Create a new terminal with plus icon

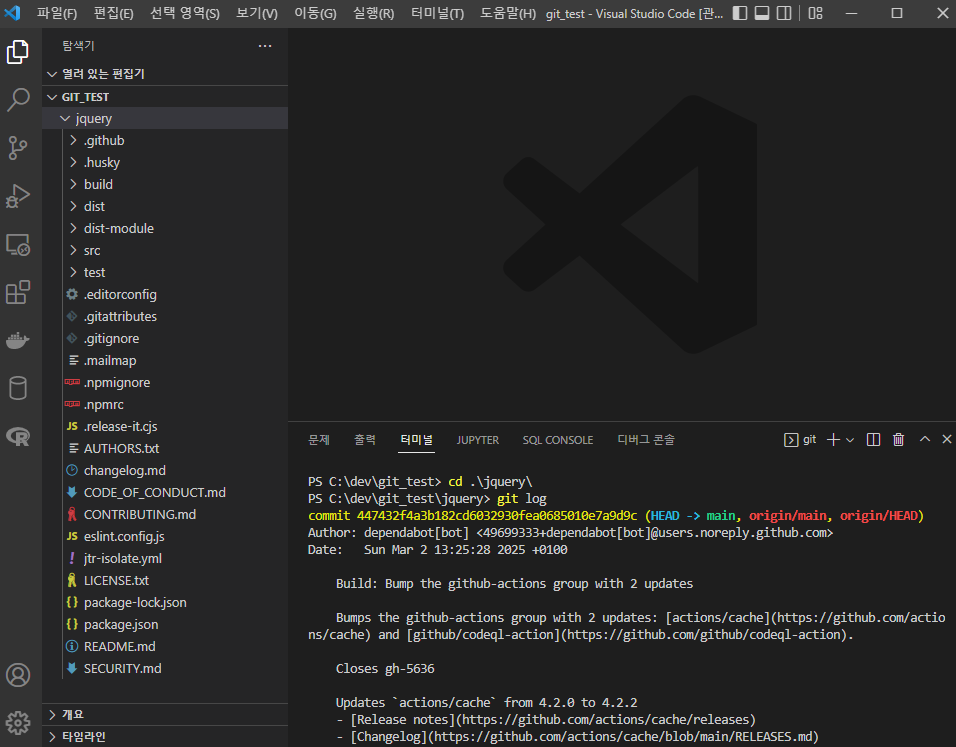pyautogui.click(x=833, y=440)
